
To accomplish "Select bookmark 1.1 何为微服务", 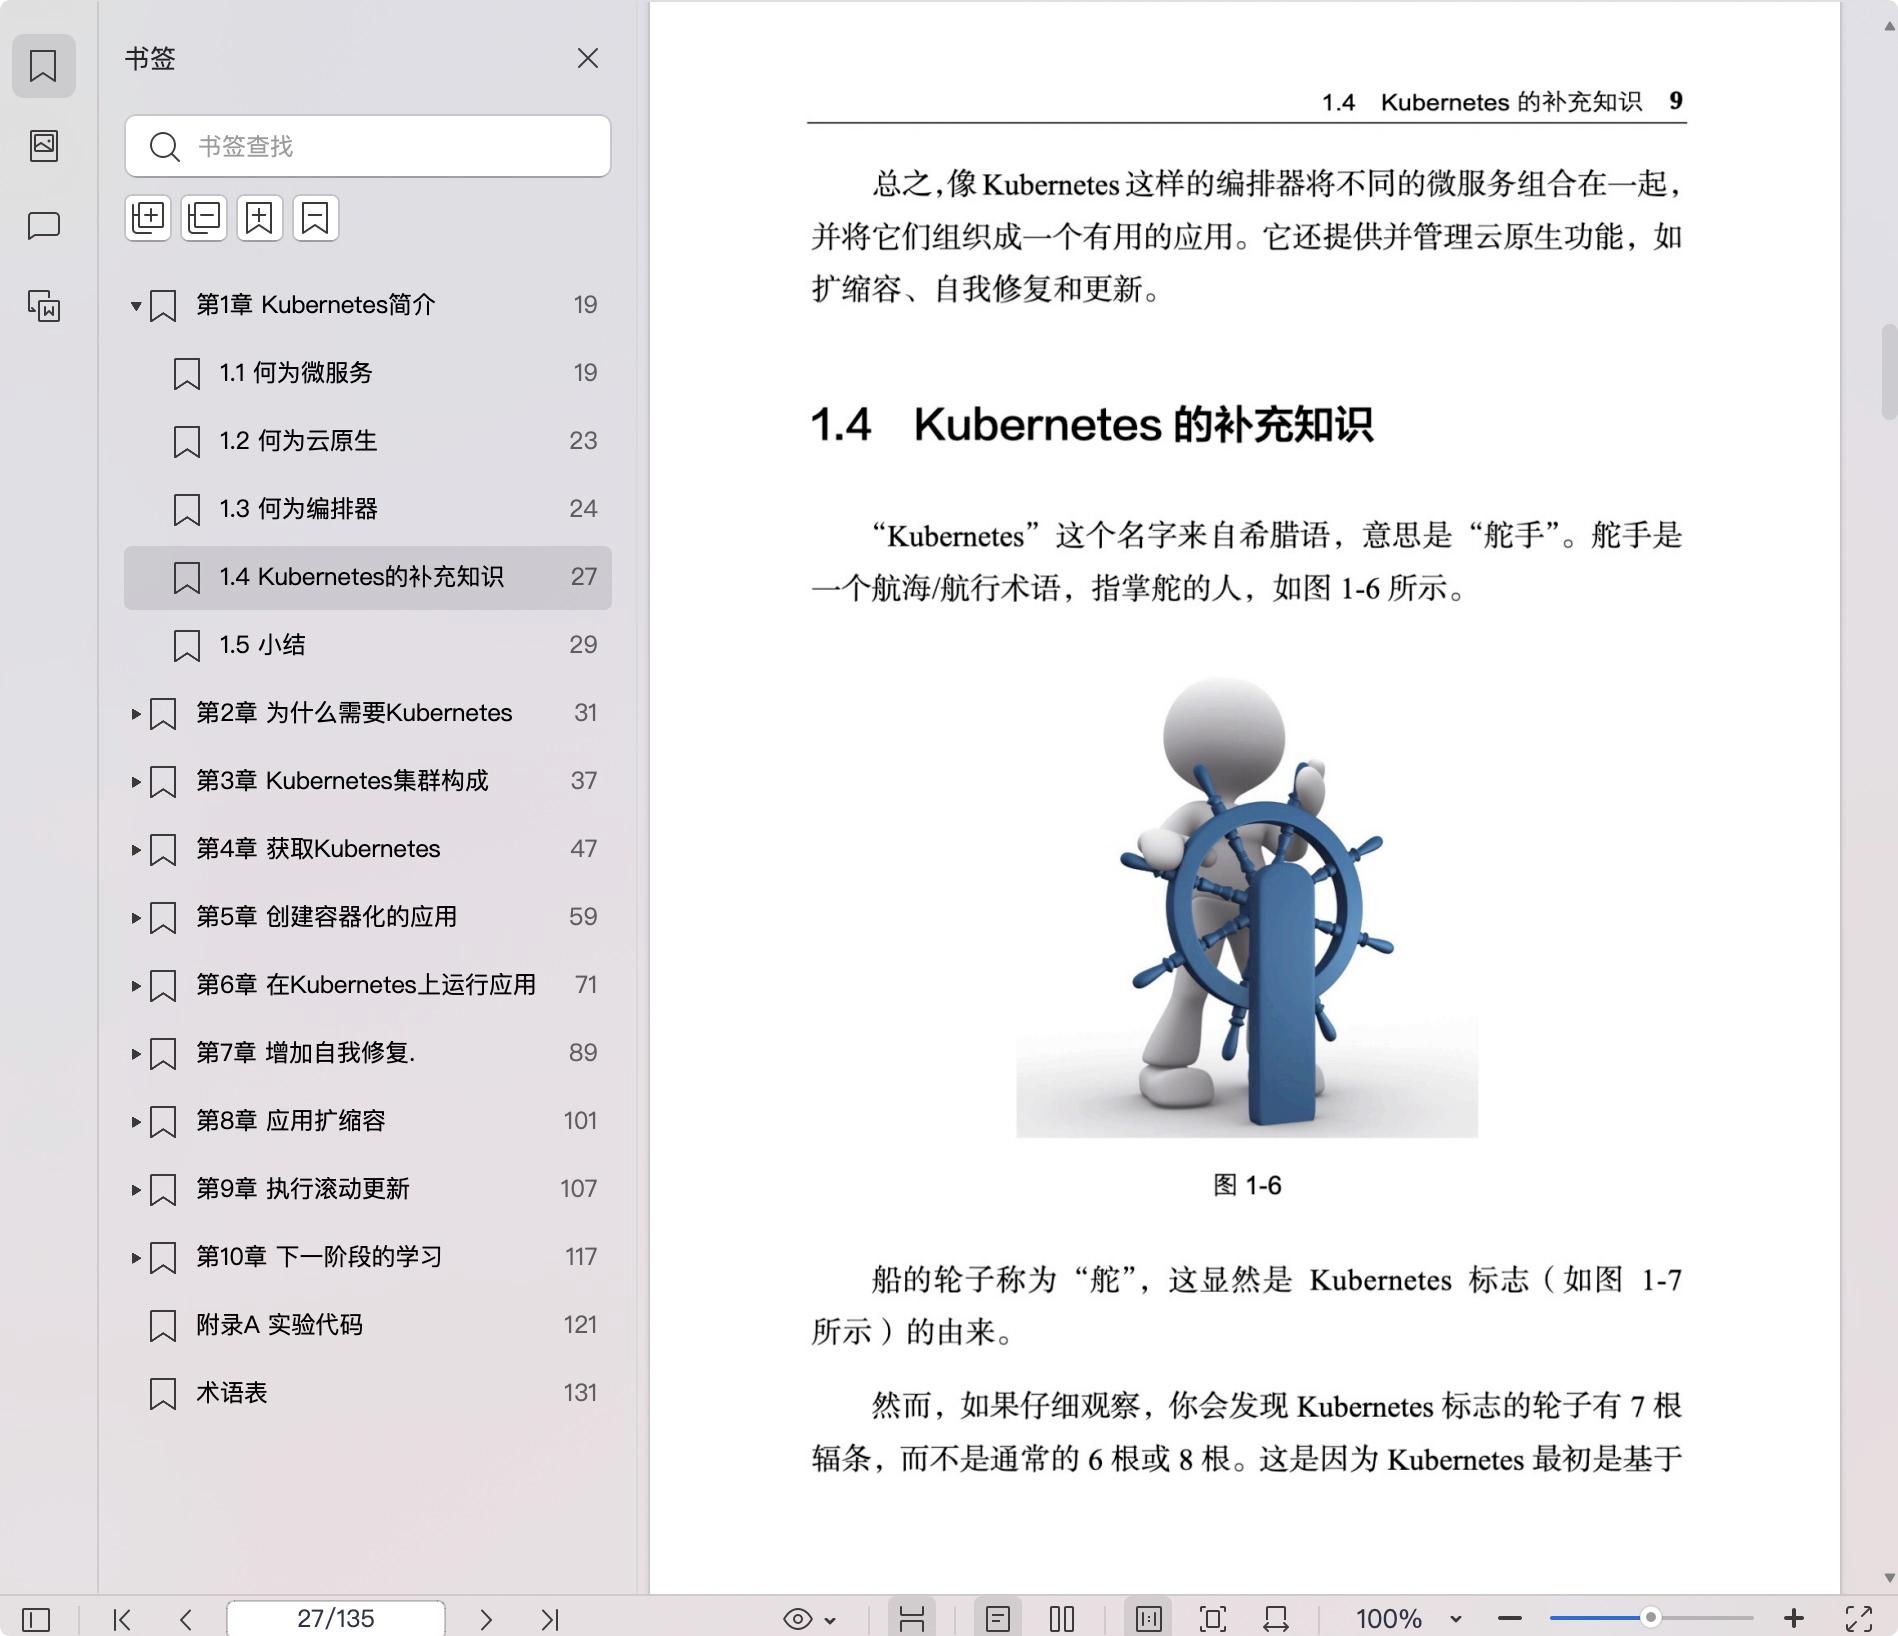I will click(368, 373).
